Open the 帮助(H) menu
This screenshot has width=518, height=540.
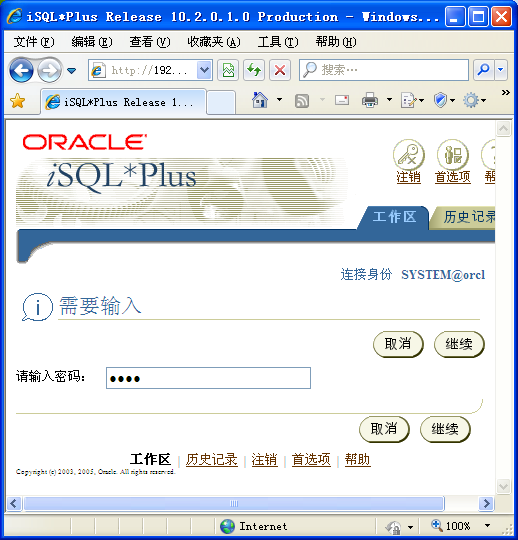(336, 42)
